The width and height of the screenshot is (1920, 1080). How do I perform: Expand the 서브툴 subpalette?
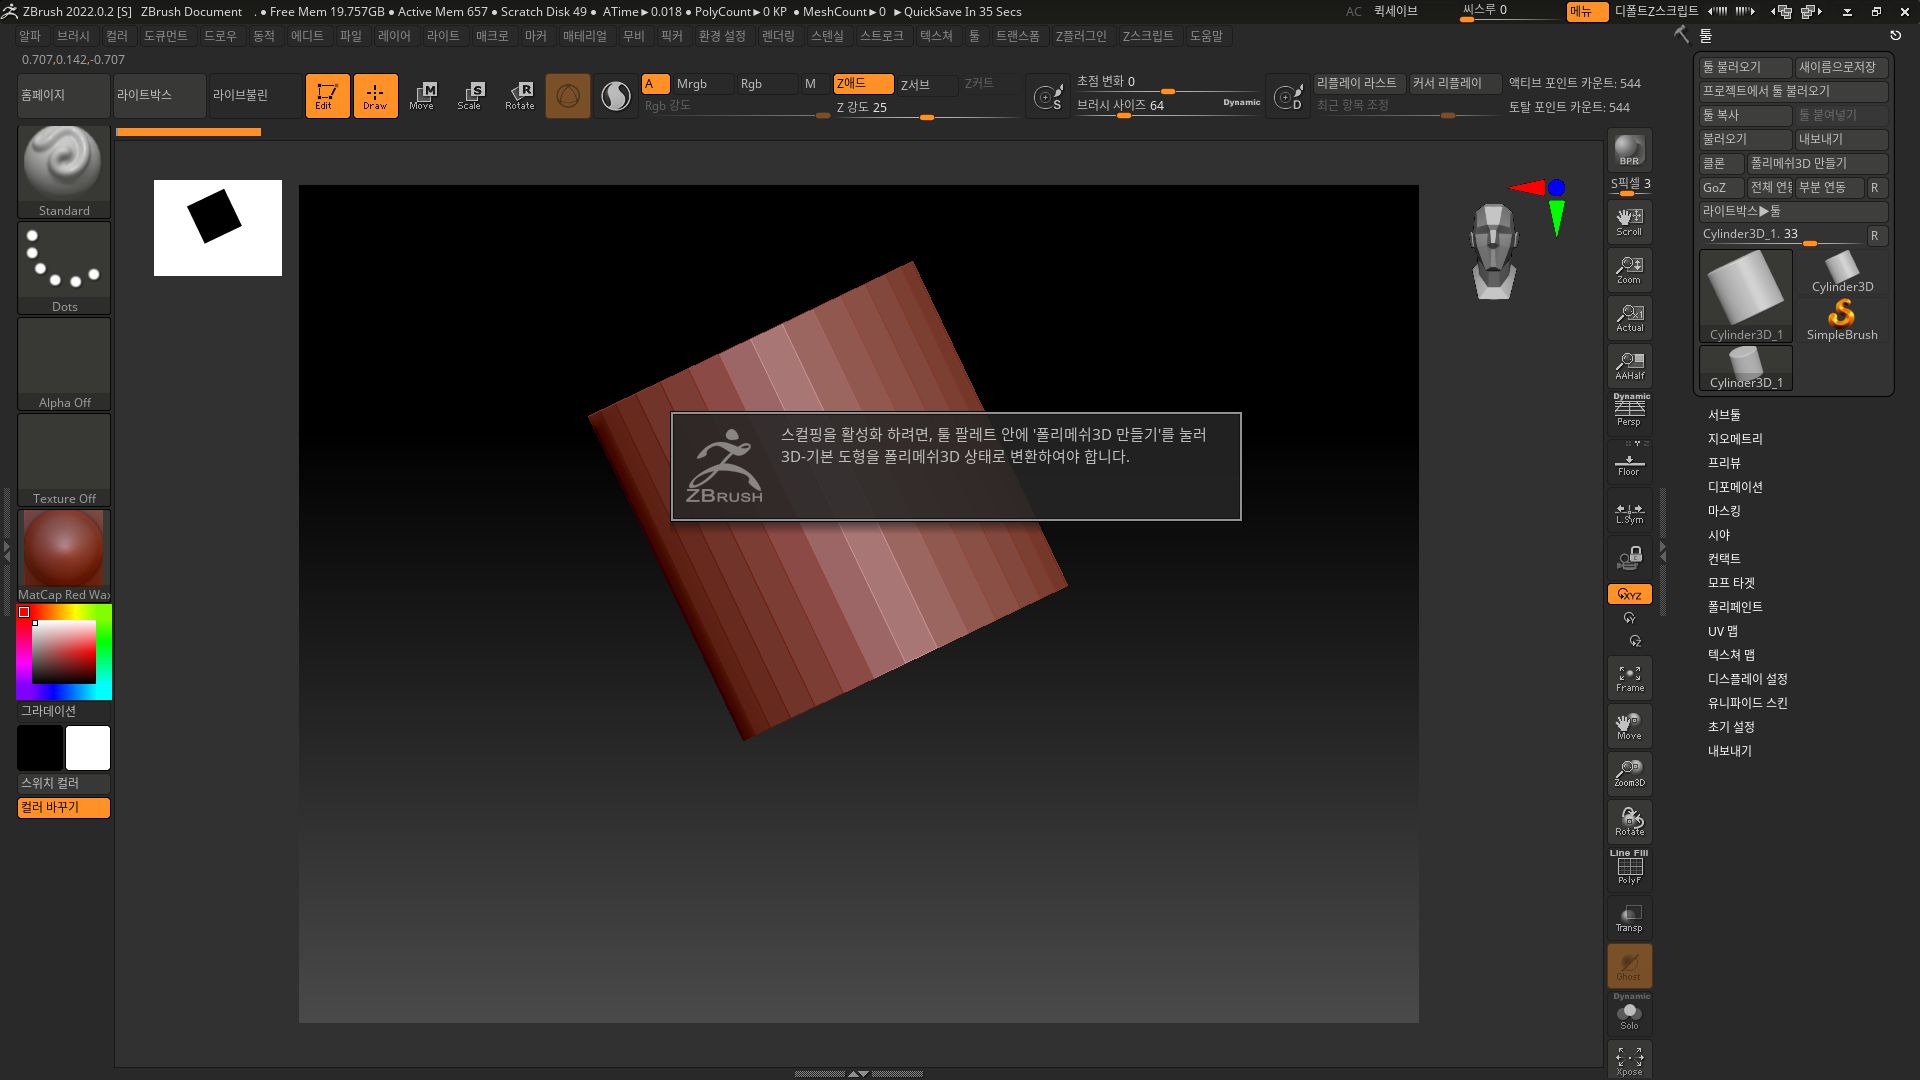click(1724, 415)
